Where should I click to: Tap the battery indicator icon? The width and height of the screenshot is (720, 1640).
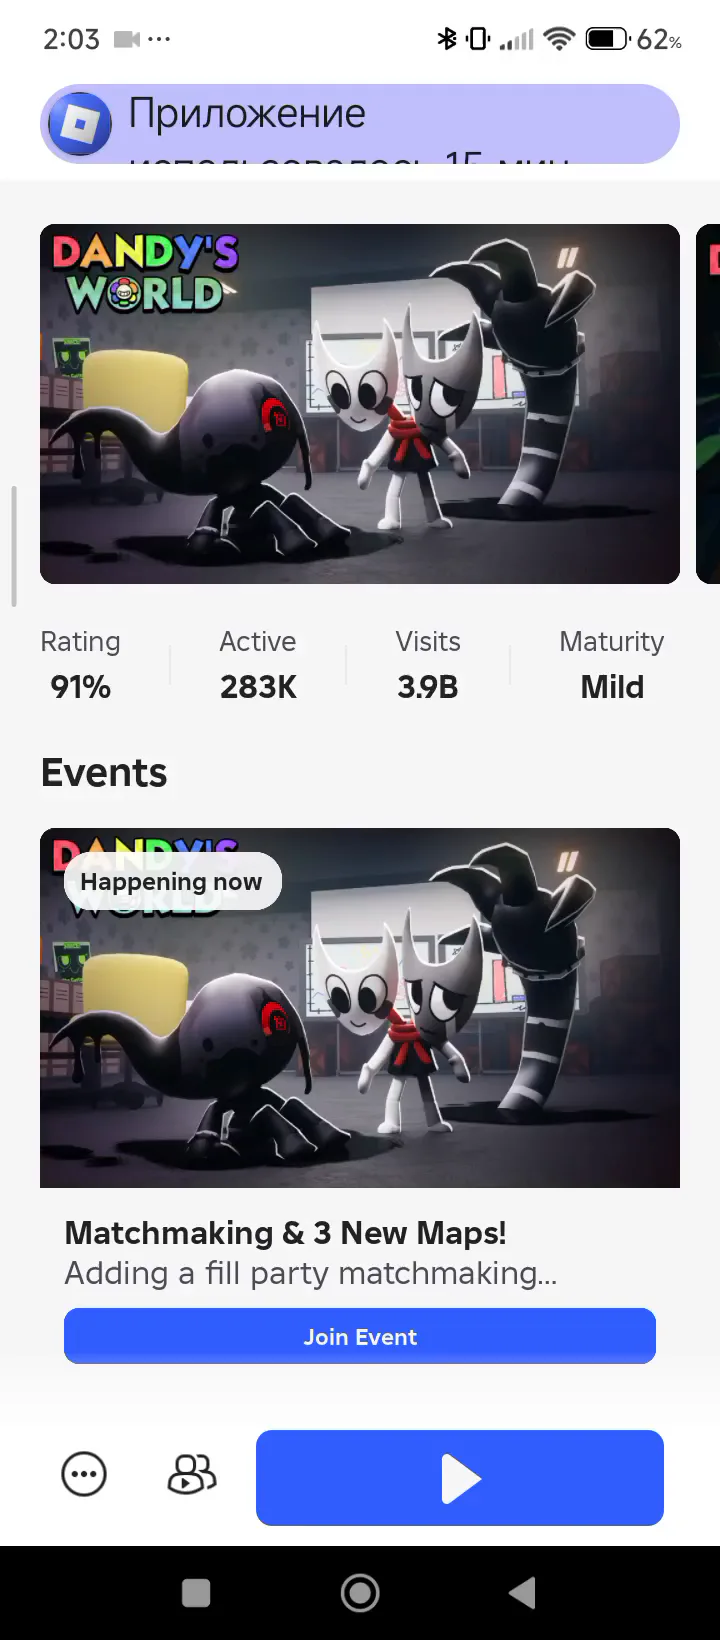(x=606, y=39)
